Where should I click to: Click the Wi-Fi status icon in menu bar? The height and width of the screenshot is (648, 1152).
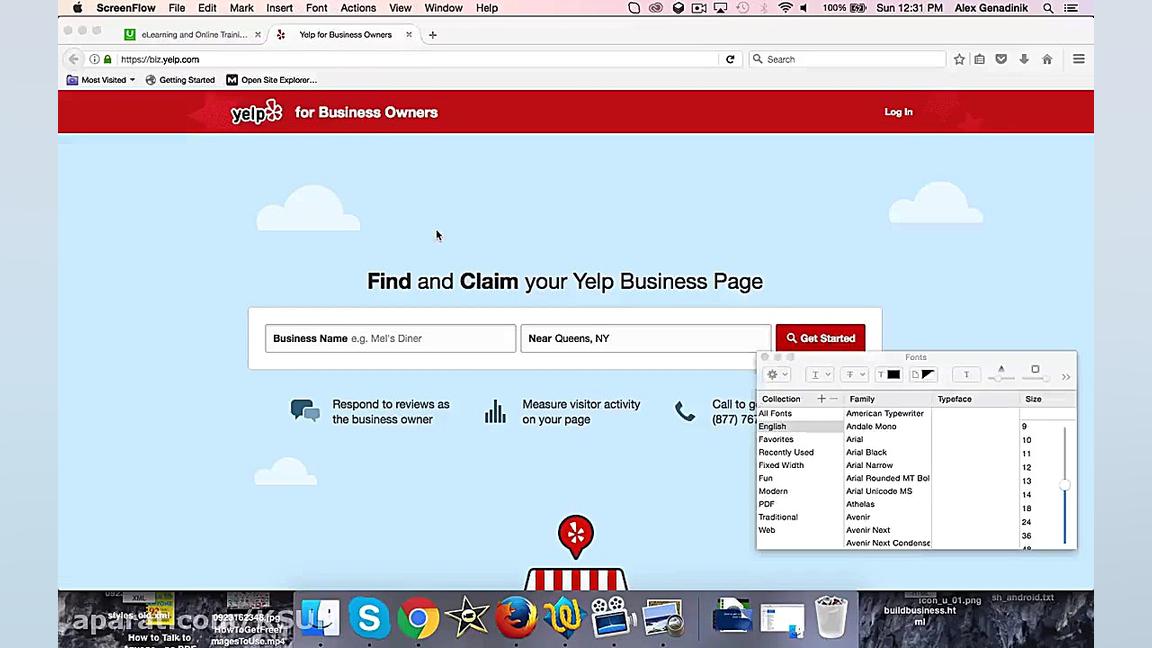tap(785, 8)
